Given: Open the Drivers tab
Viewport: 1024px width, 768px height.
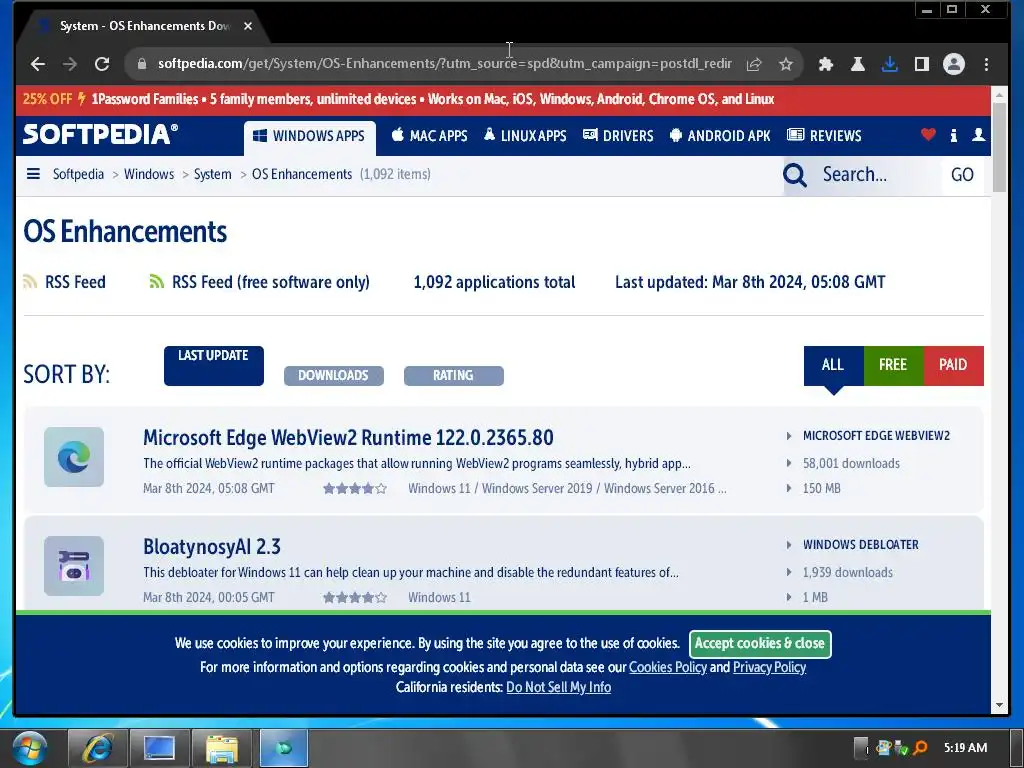Looking at the screenshot, I should [x=618, y=136].
